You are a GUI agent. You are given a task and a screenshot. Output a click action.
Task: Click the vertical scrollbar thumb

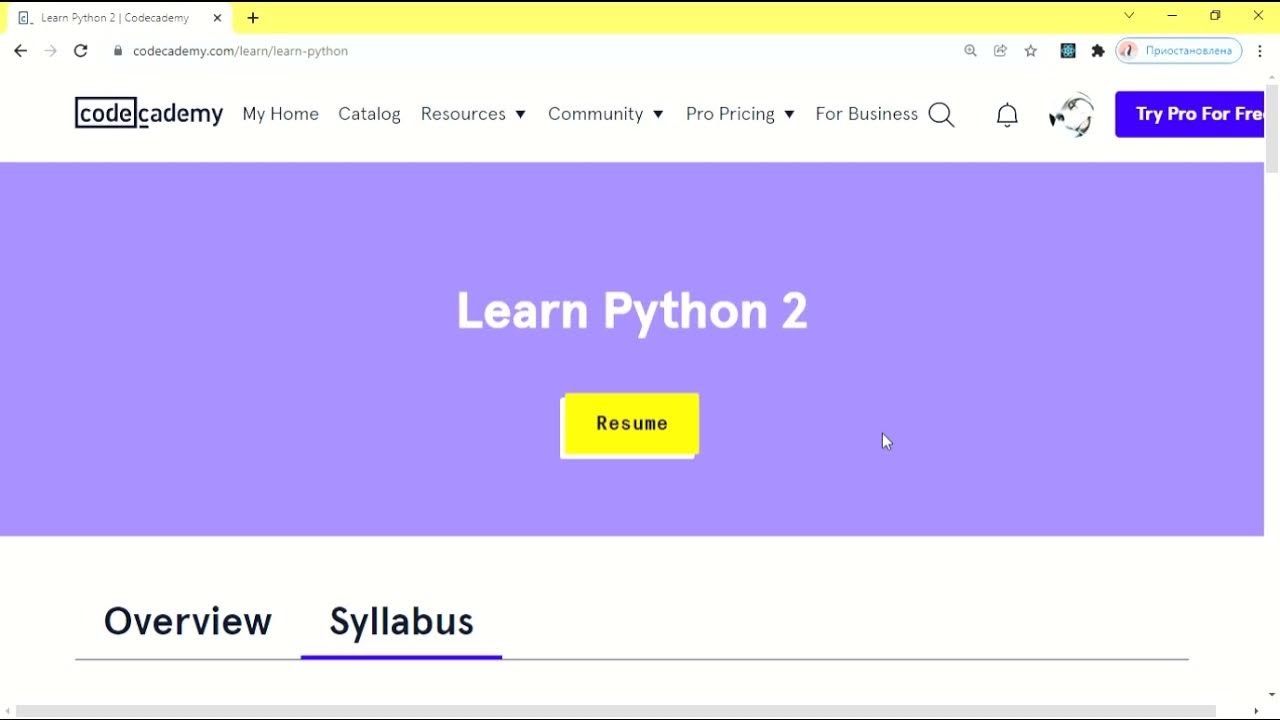(x=1272, y=130)
